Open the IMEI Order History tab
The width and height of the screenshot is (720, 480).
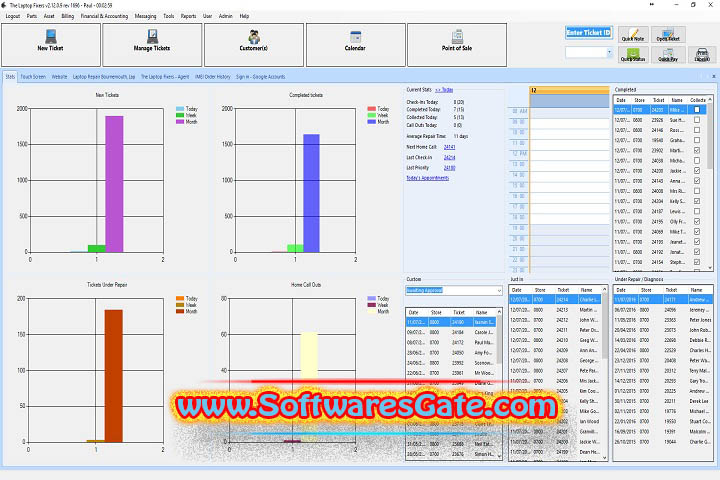coord(213,77)
